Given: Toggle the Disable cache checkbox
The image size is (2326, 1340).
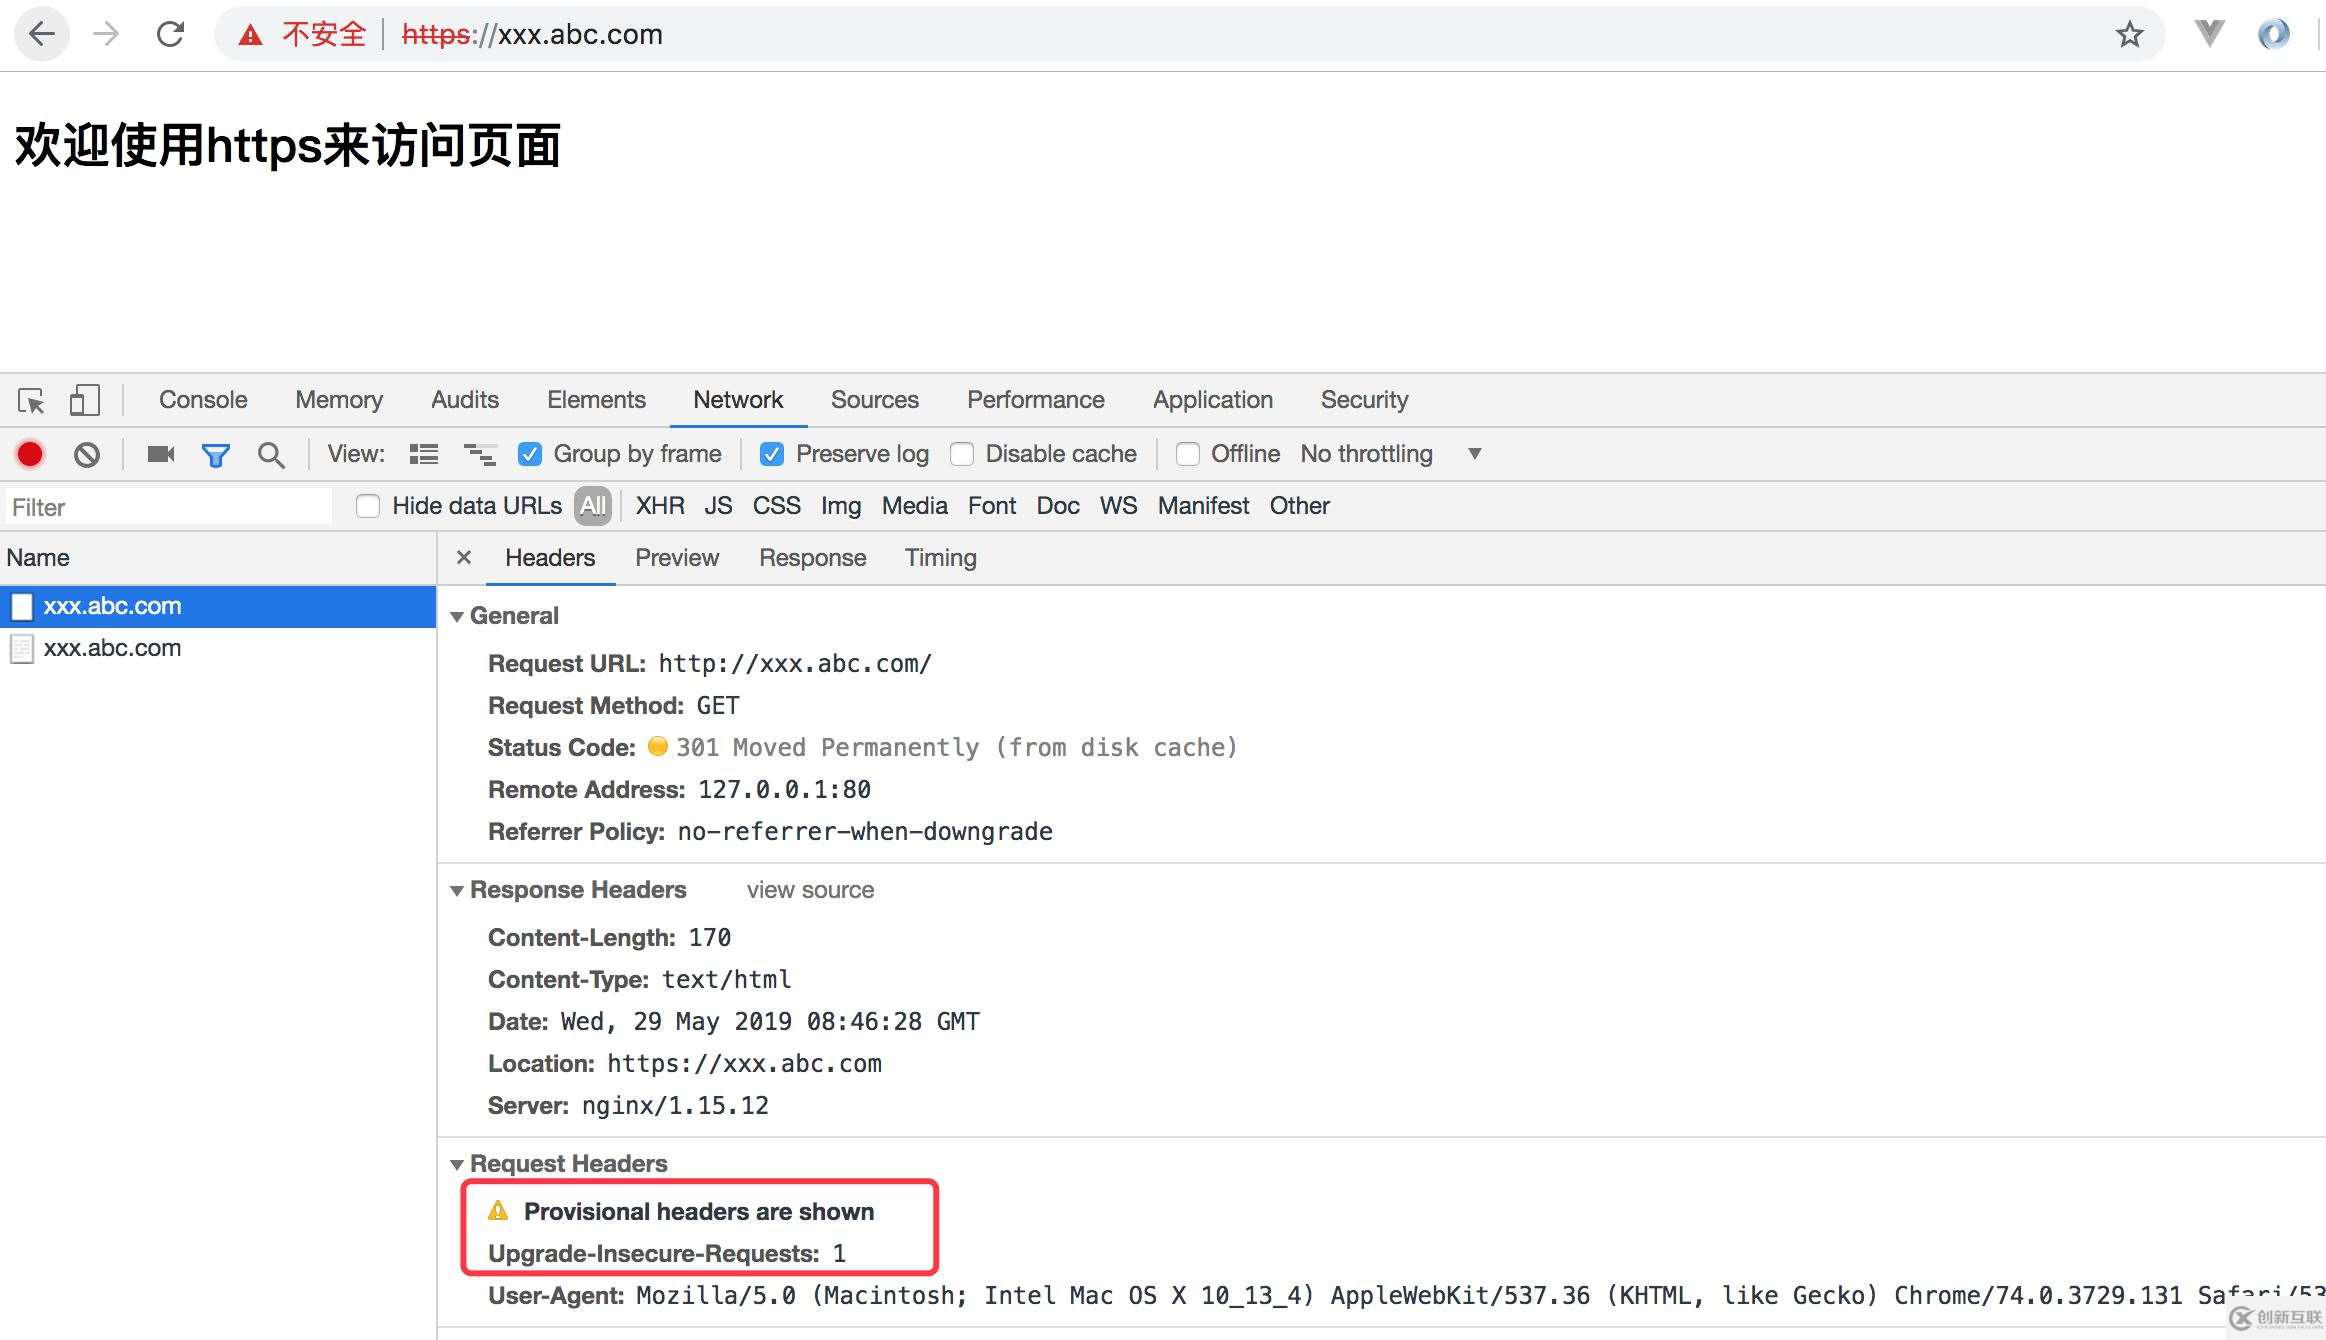Looking at the screenshot, I should pos(962,454).
